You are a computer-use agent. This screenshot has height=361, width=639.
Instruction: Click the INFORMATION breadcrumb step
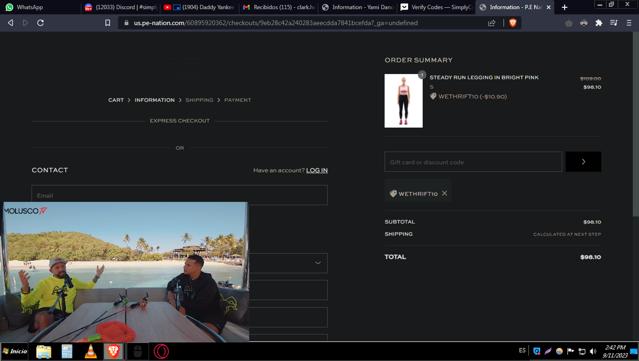154,100
